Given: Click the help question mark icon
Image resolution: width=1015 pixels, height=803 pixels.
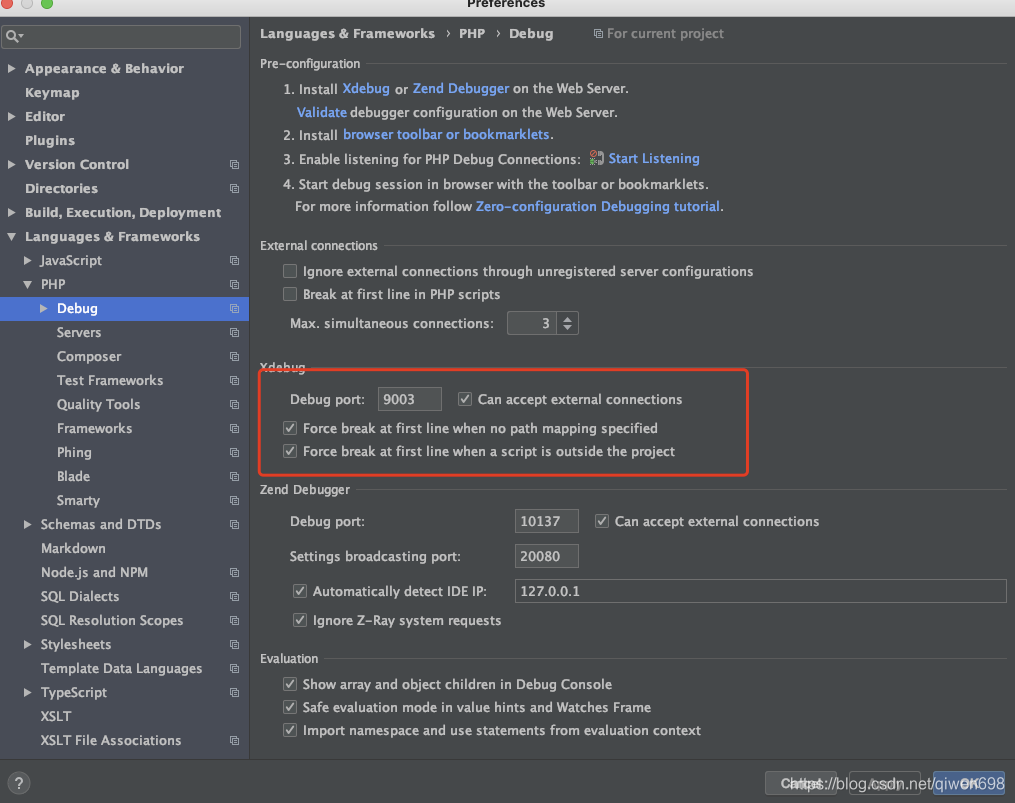Looking at the screenshot, I should coord(18,783).
